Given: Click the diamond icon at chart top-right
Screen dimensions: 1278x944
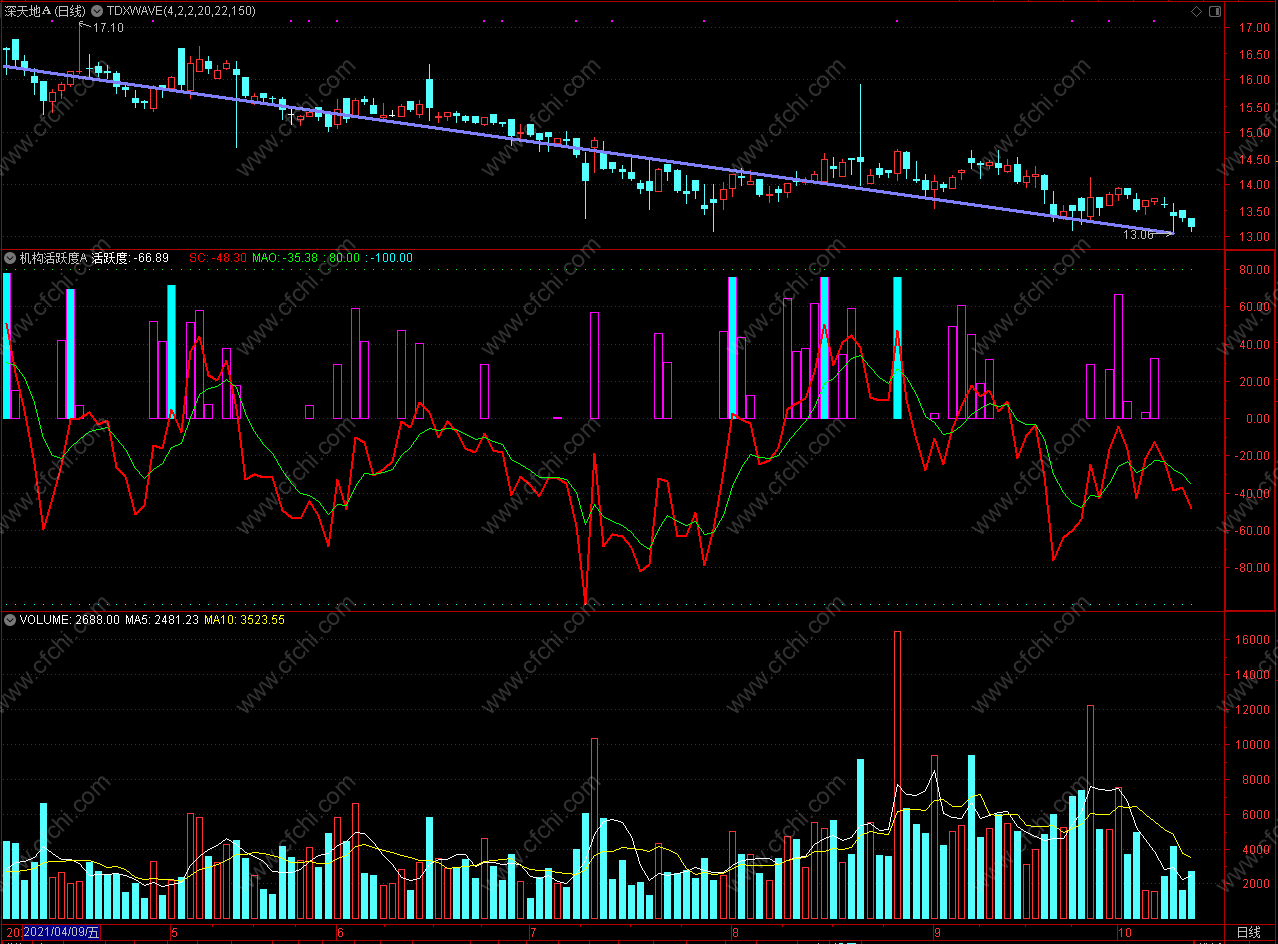Looking at the screenshot, I should (x=1197, y=11).
